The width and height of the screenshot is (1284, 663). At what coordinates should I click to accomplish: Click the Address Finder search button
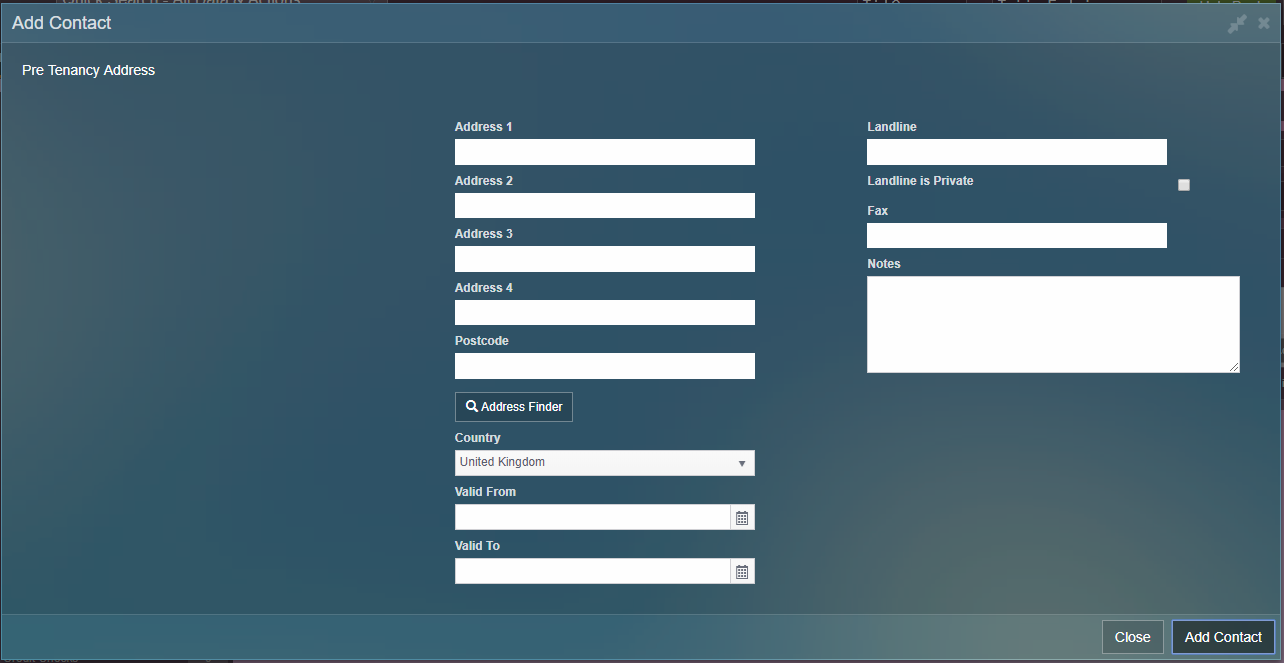click(514, 407)
